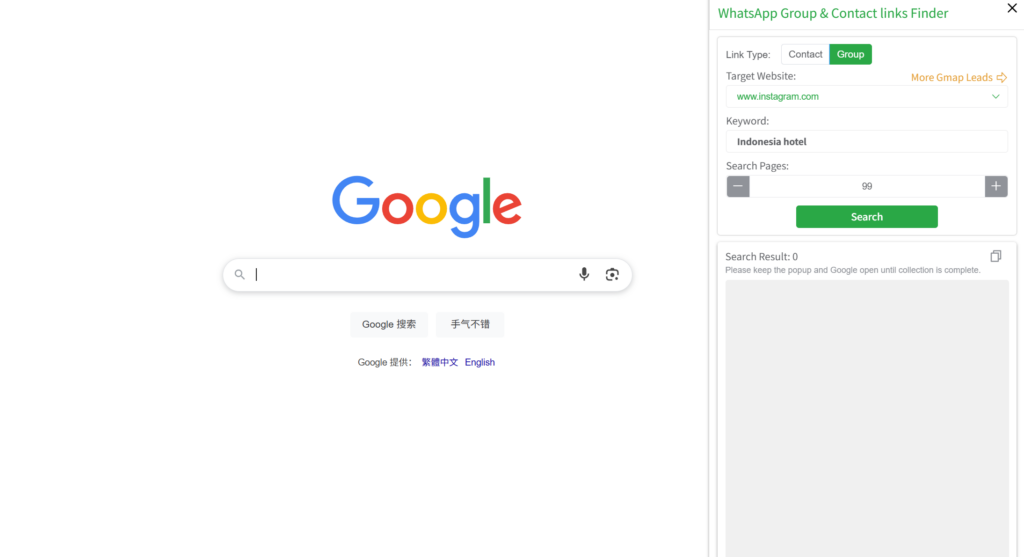Click the 手气不错 button

470,324
